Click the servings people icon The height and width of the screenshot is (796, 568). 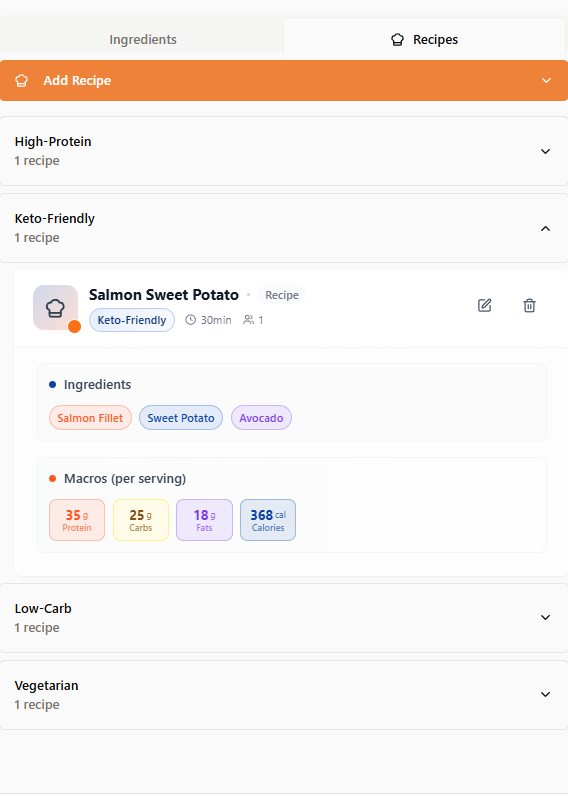click(x=248, y=320)
